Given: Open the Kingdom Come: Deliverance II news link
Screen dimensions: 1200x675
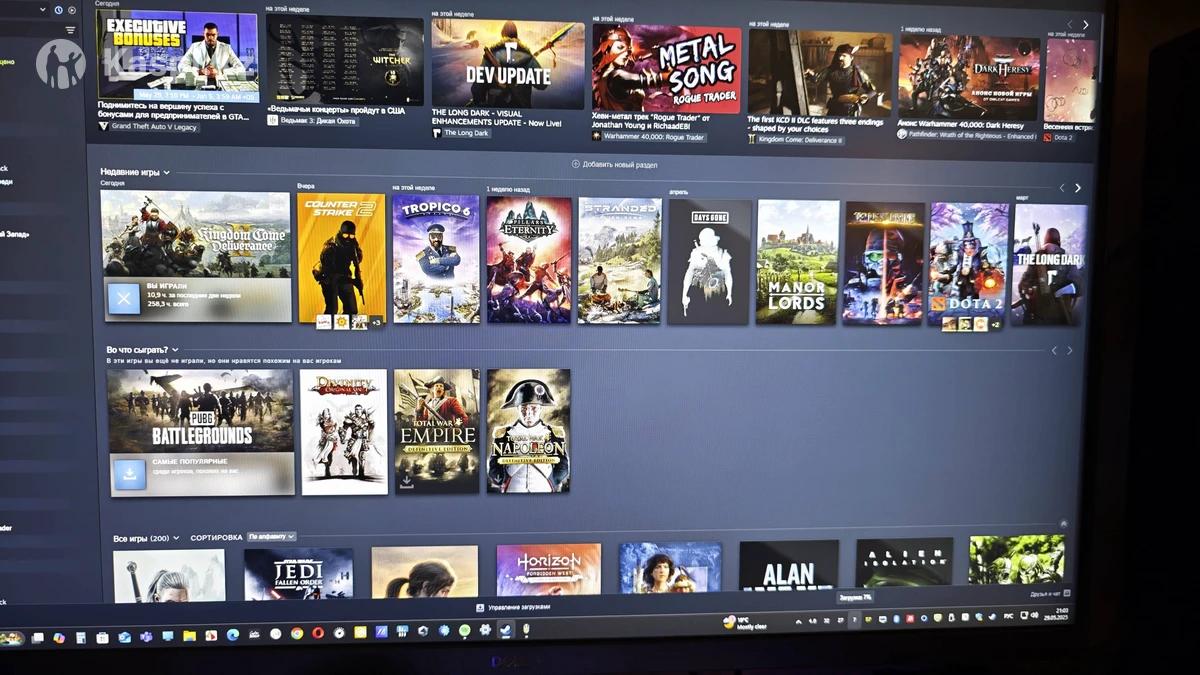Looking at the screenshot, I should point(801,141).
